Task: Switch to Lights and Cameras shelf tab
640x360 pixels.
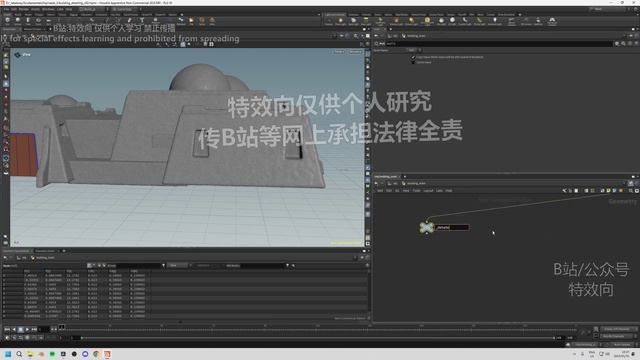Action: pyautogui.click(x=335, y=14)
